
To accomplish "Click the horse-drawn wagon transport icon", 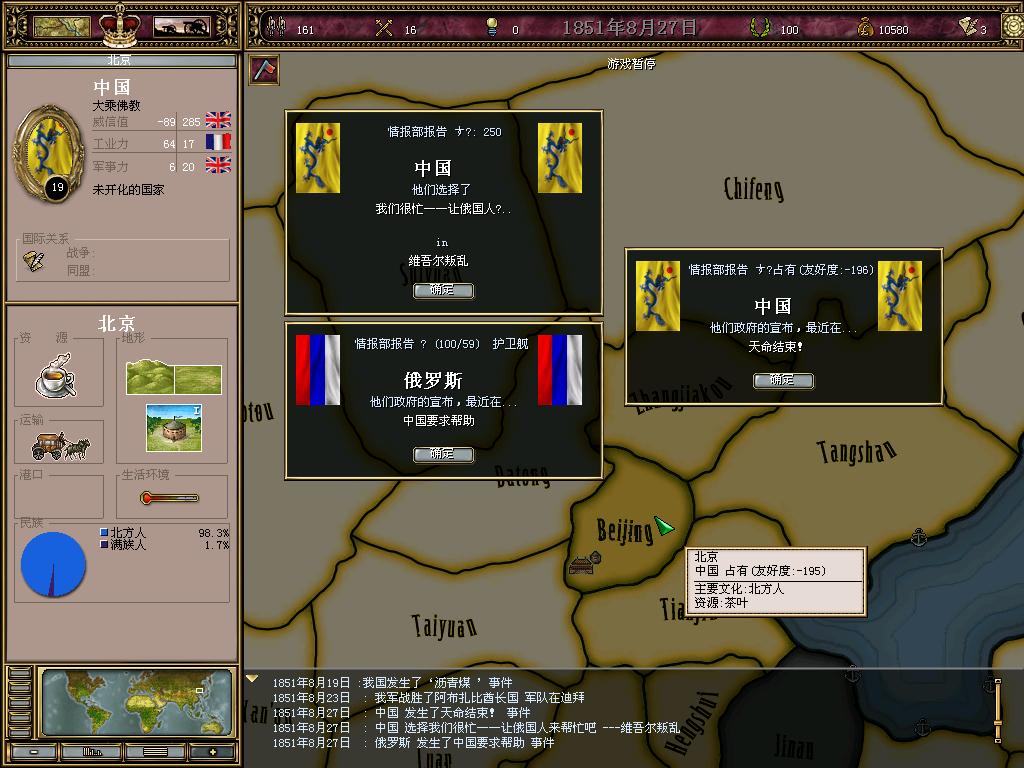I will click(60, 446).
